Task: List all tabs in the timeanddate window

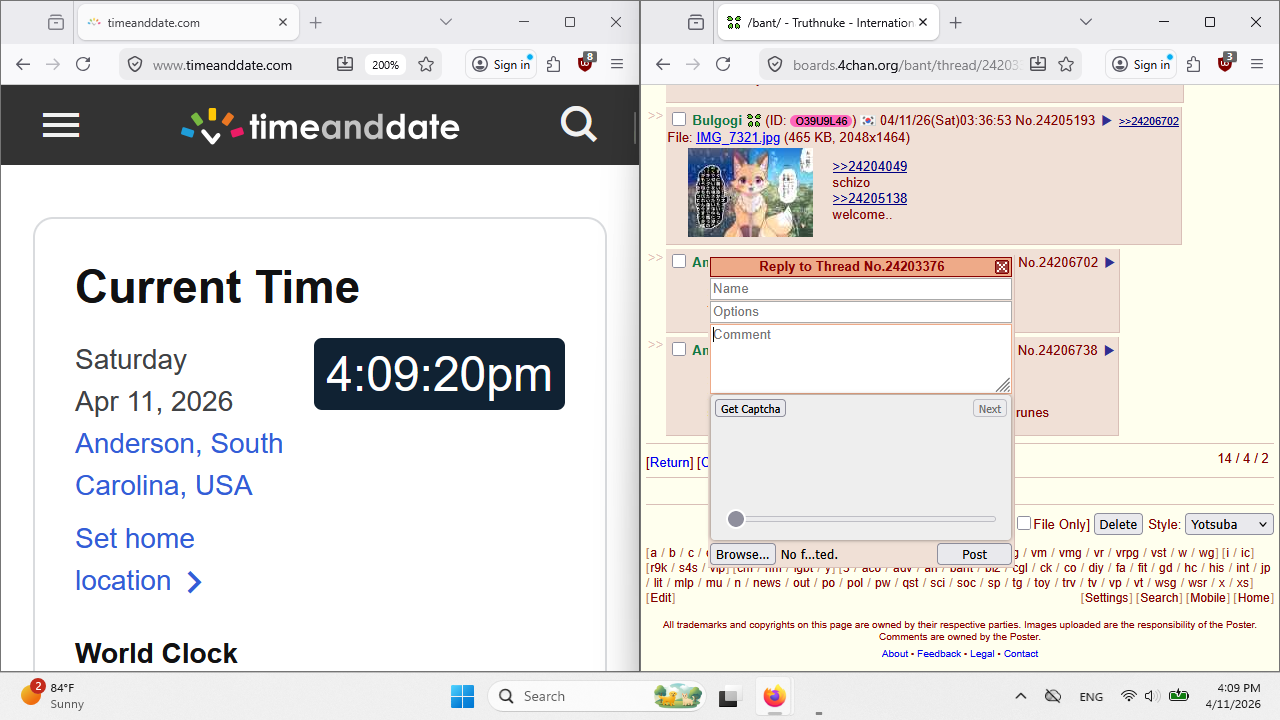Action: pyautogui.click(x=446, y=22)
